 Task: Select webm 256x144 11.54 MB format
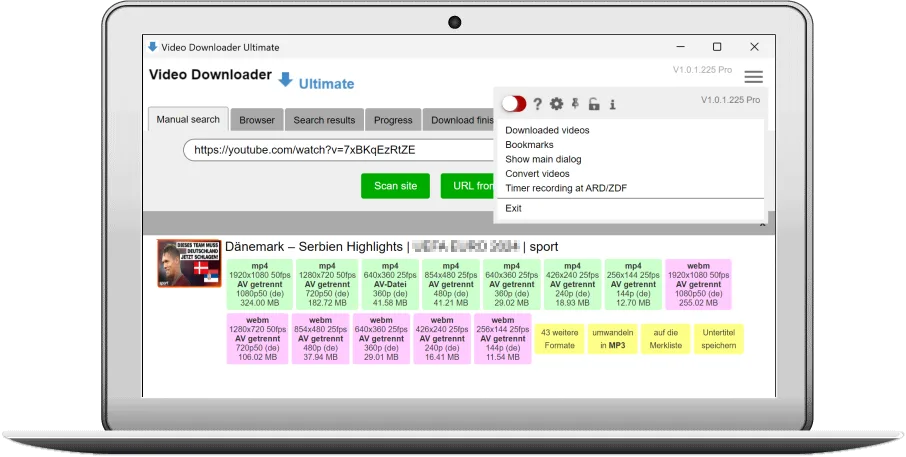point(502,339)
